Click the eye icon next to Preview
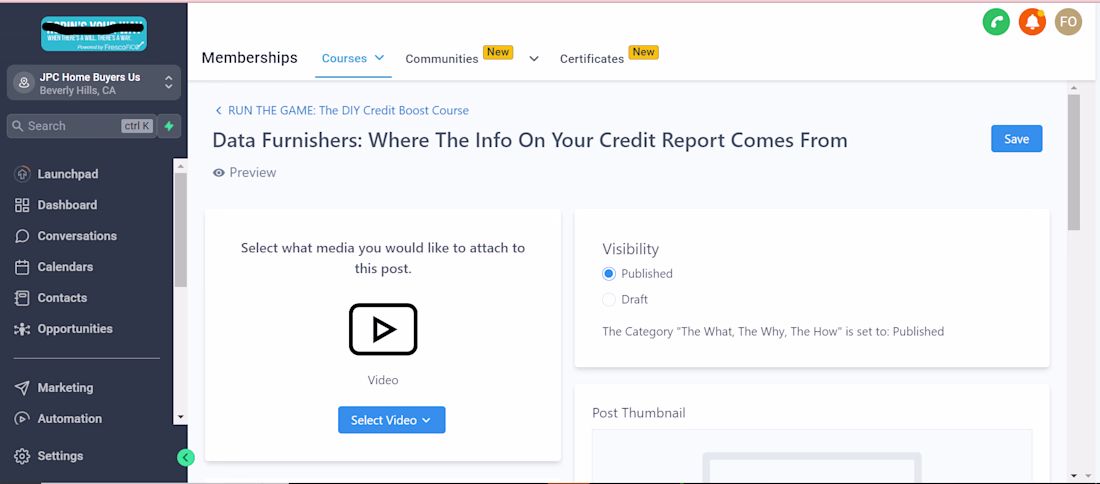This screenshot has height=484, width=1100. point(219,173)
